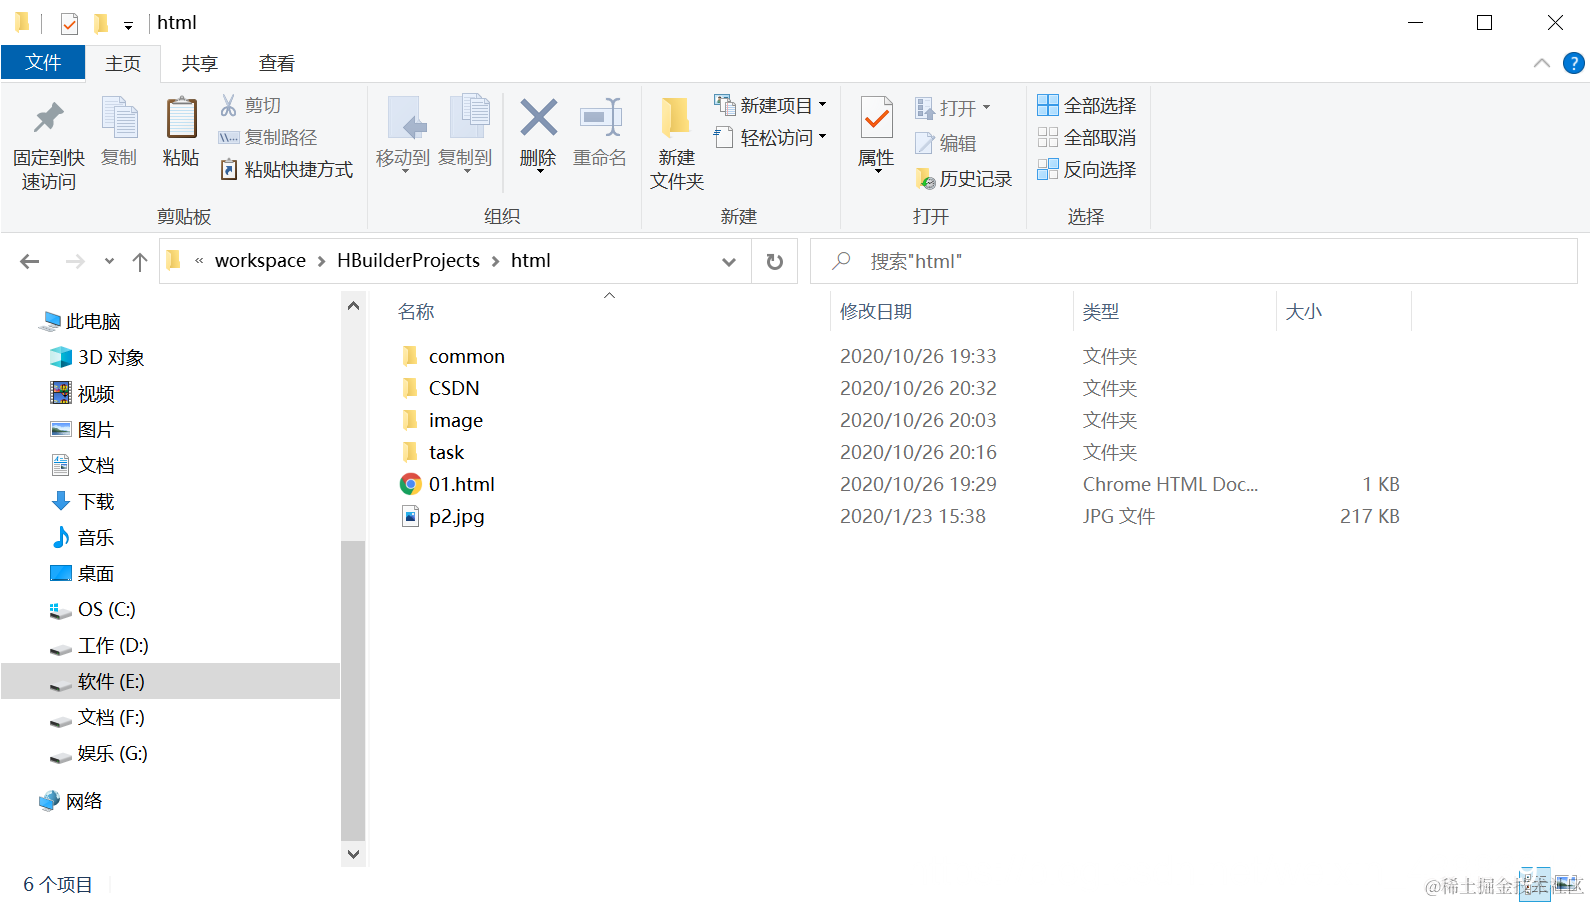Click Paste shortcut (粘贴快捷方式)
The image size is (1591, 903).
tap(287, 169)
